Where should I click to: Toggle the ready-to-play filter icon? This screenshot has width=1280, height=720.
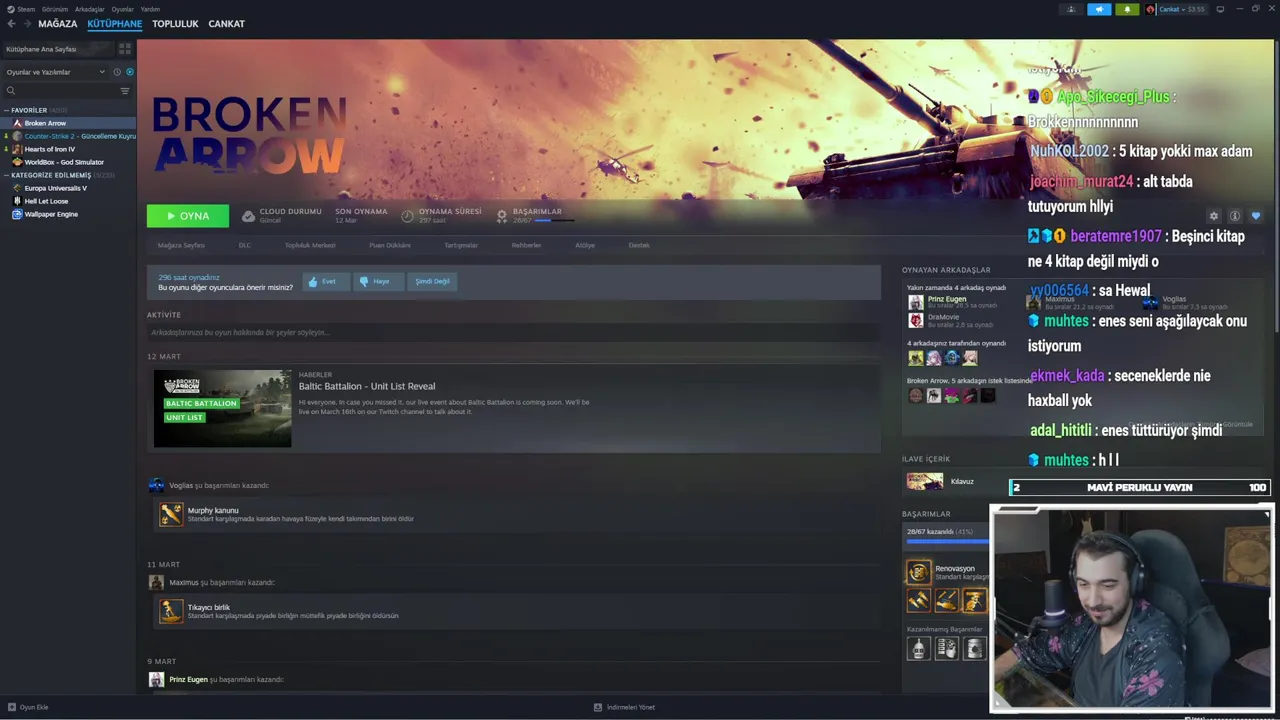(130, 72)
